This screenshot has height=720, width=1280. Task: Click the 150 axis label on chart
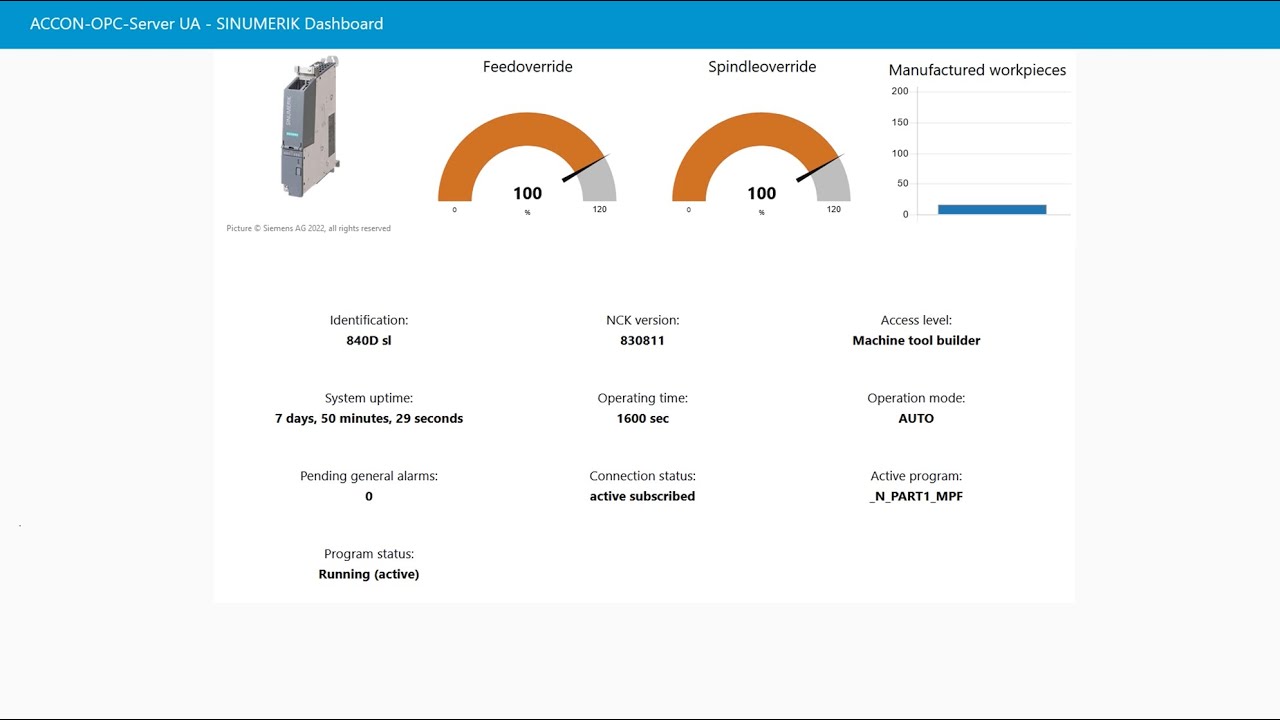click(x=900, y=122)
